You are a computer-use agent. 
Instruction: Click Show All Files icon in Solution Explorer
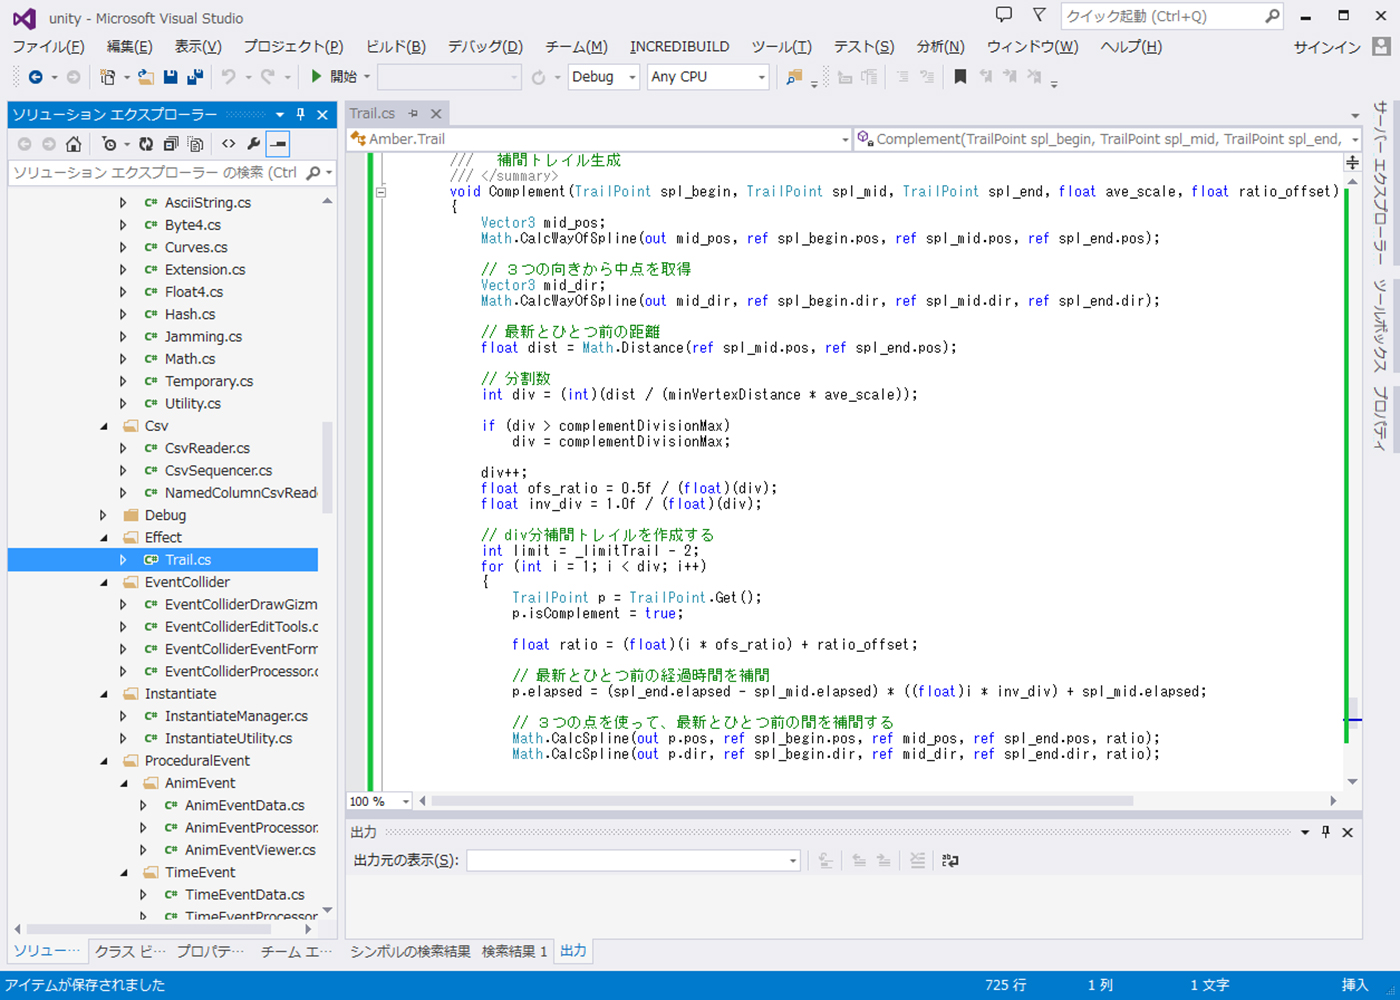[196, 144]
